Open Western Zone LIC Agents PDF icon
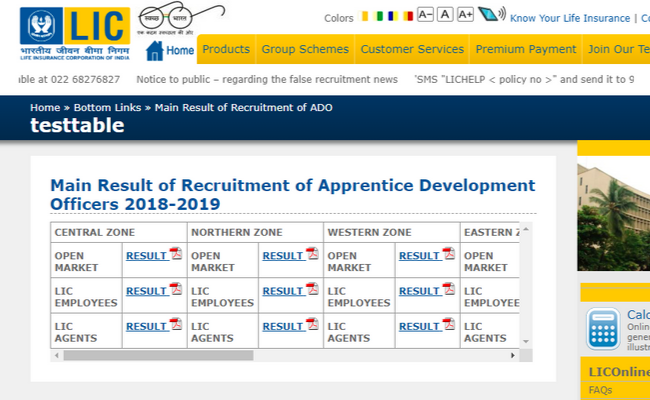Screen dimensions: 650x400 click(449, 325)
